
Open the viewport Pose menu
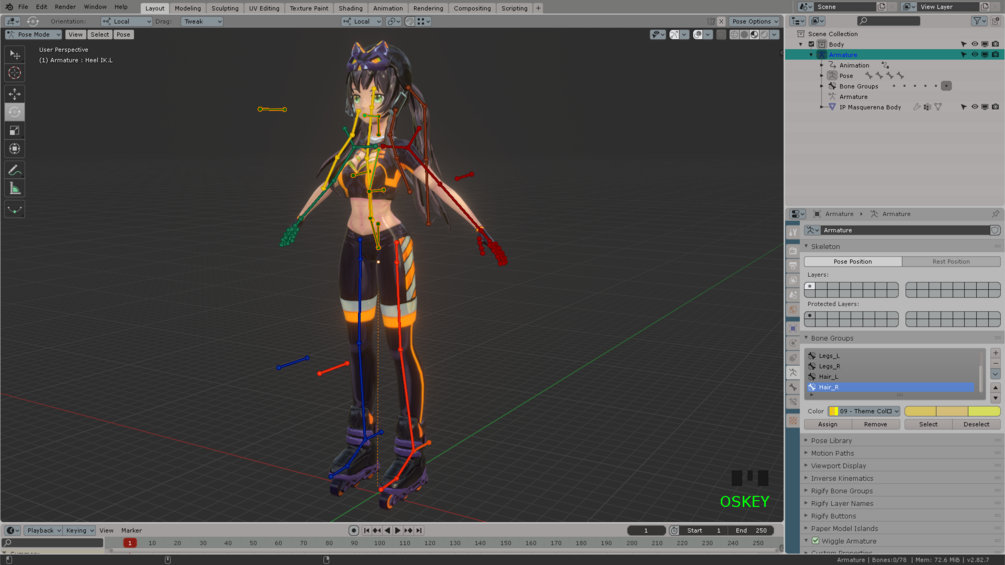[x=123, y=35]
